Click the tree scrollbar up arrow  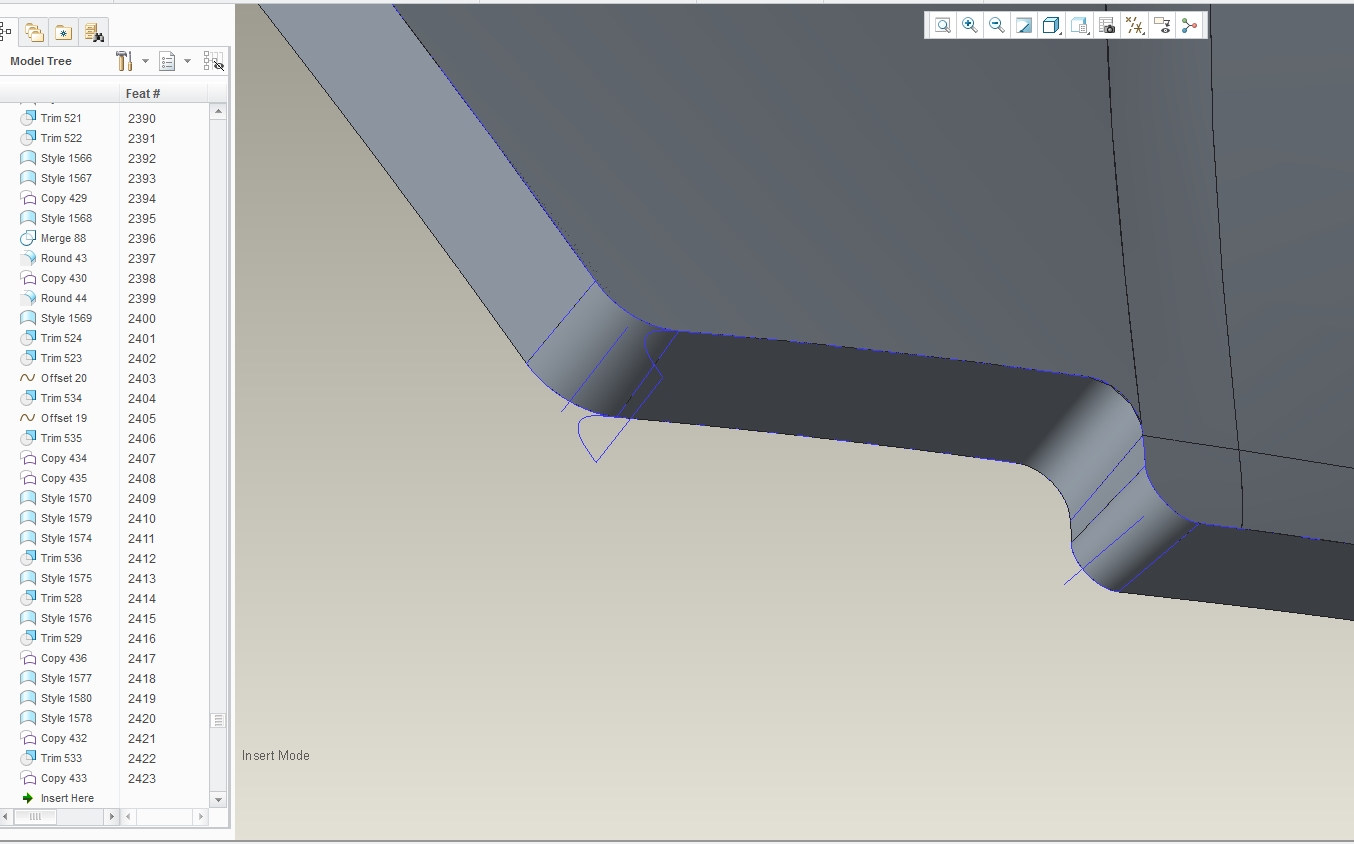pyautogui.click(x=218, y=112)
